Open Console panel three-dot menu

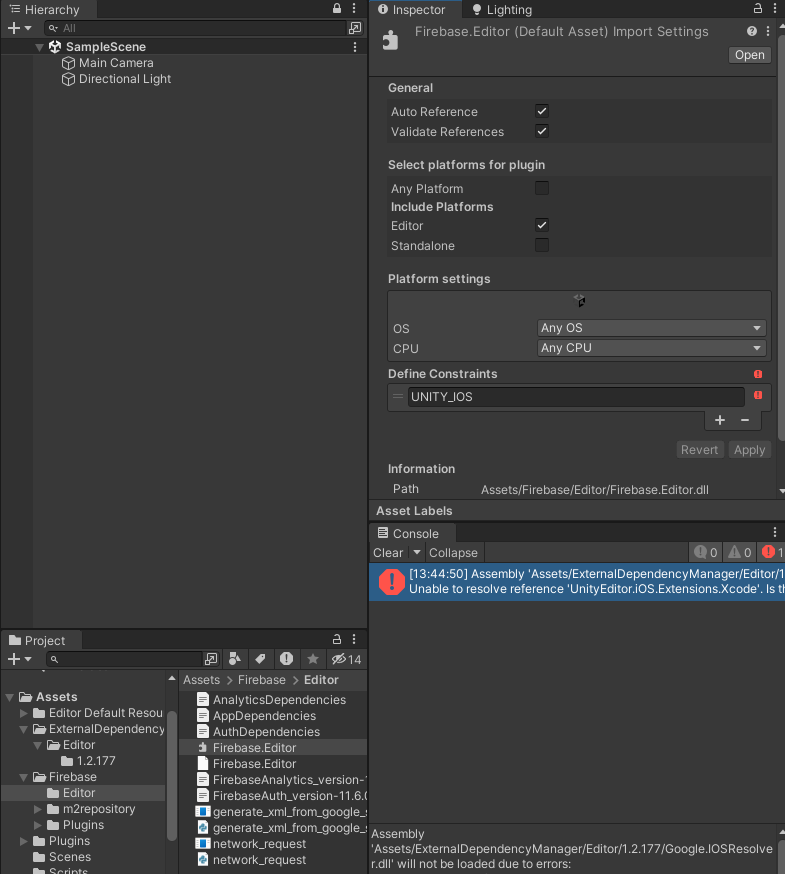coord(774,532)
